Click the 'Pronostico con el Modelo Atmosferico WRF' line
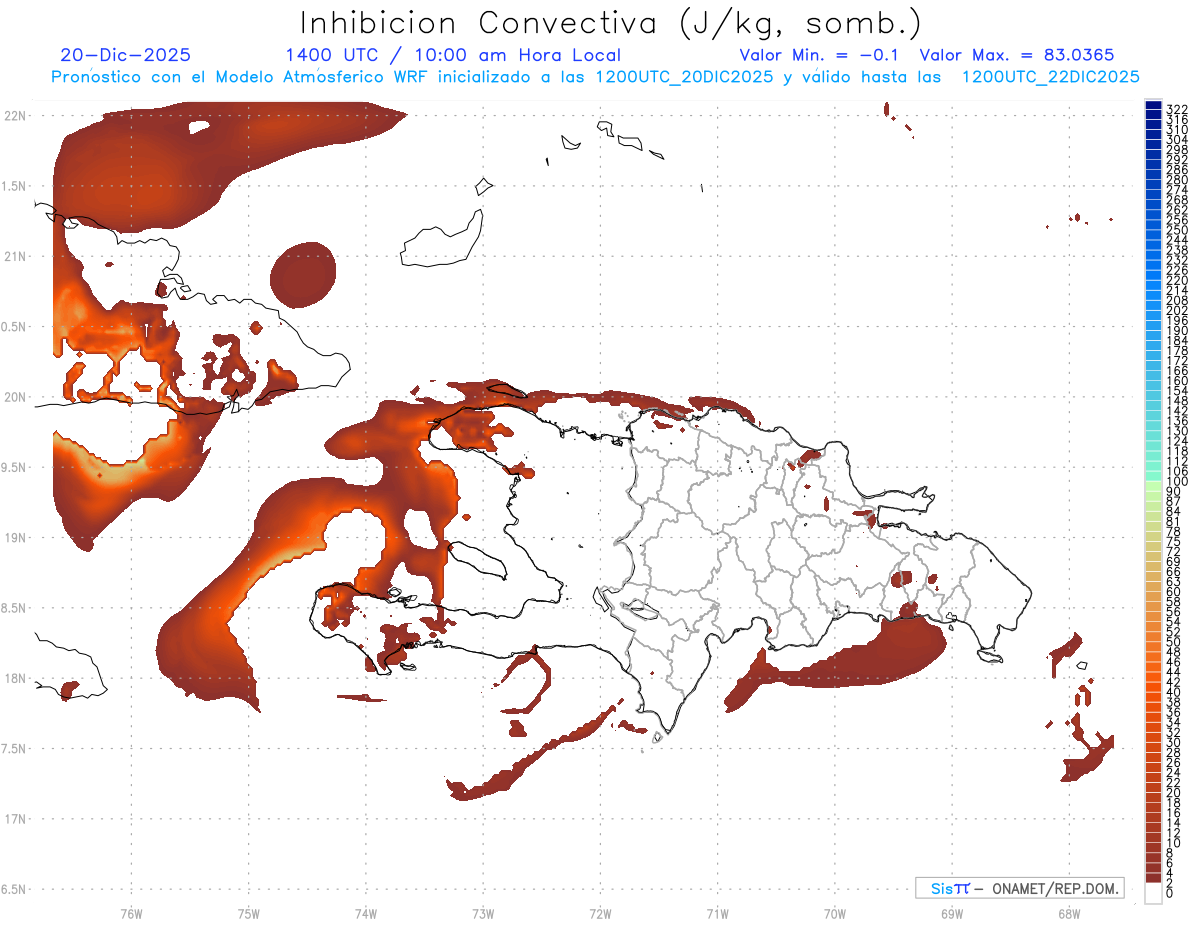 click(x=595, y=77)
